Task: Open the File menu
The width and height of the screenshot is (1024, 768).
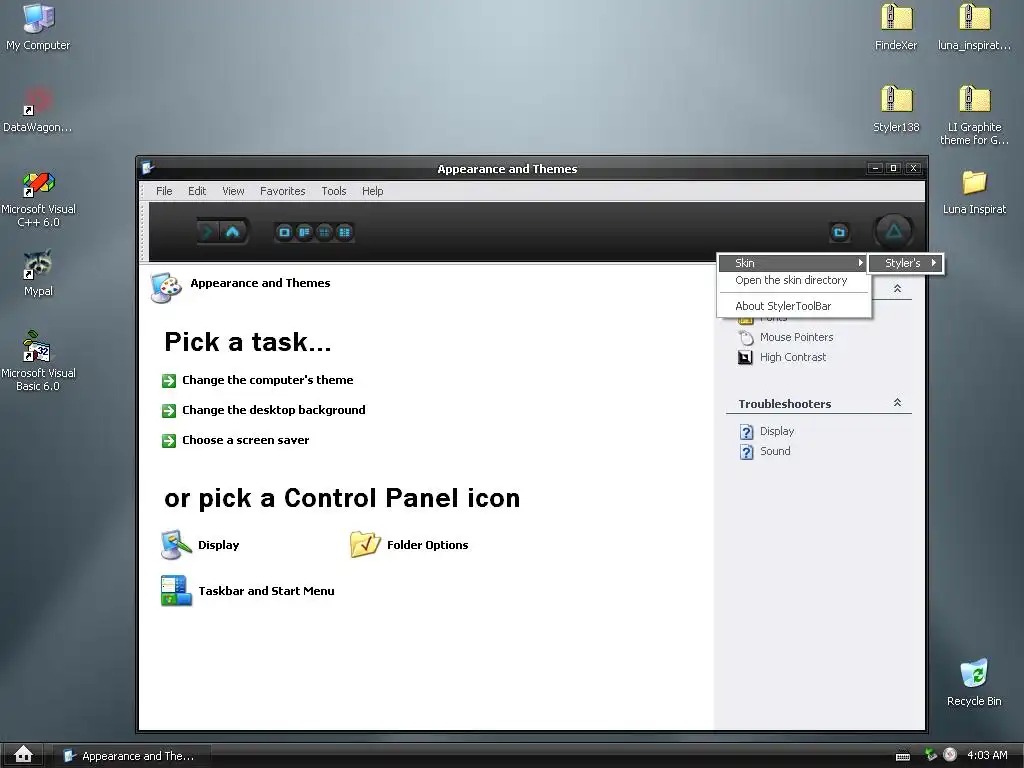Action: point(164,191)
